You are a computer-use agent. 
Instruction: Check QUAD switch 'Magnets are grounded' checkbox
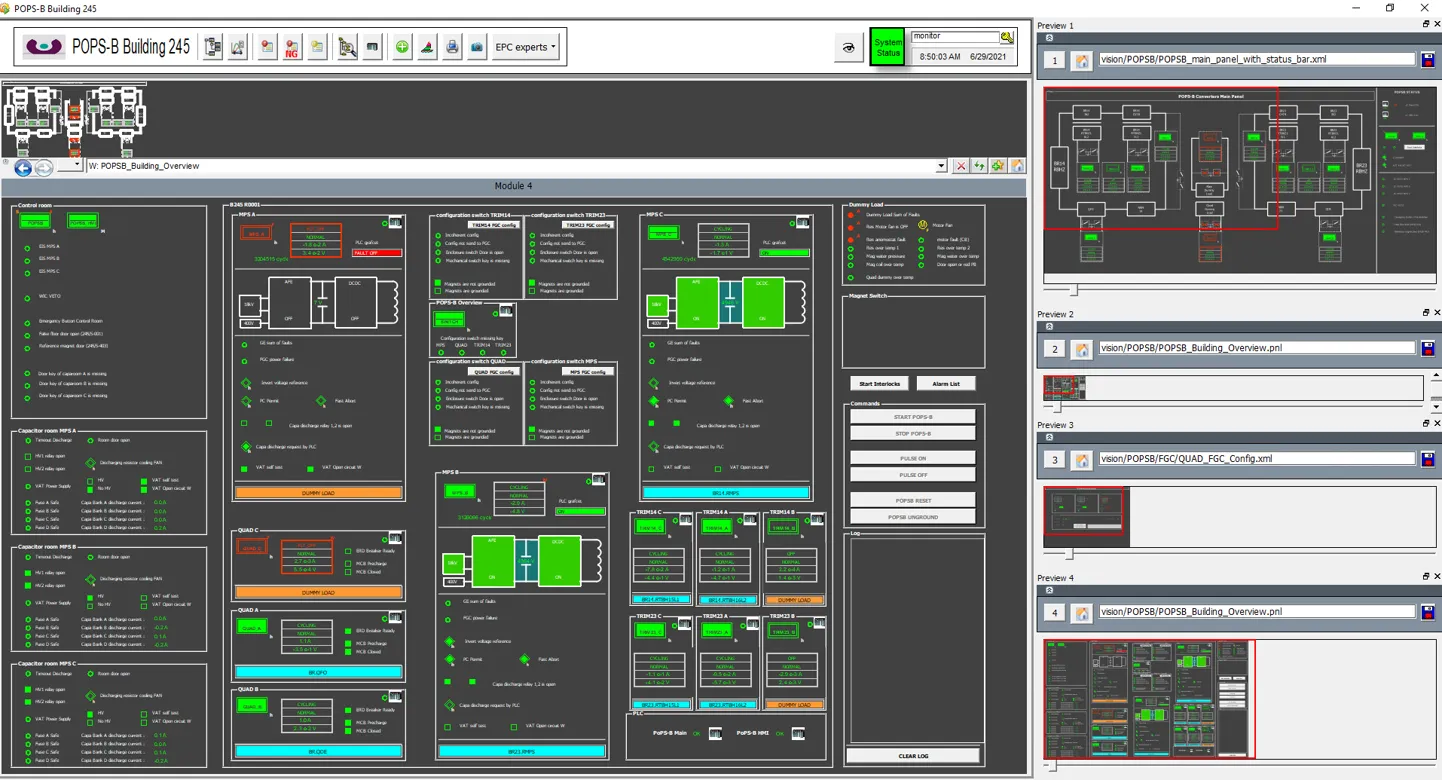coord(438,437)
